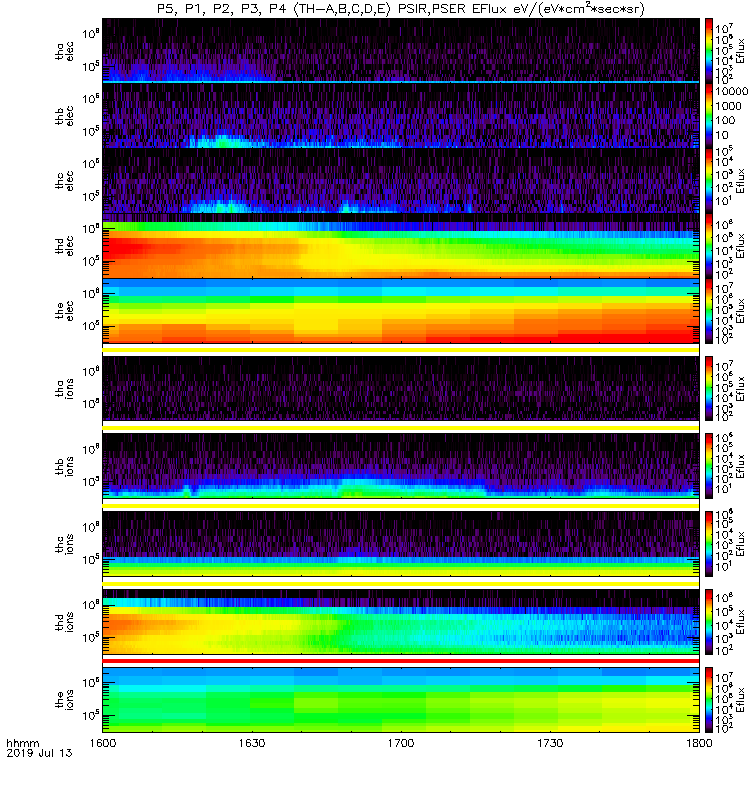
Task: Click the 'the ions' color scale bar
Action: pyautogui.click(x=709, y=700)
